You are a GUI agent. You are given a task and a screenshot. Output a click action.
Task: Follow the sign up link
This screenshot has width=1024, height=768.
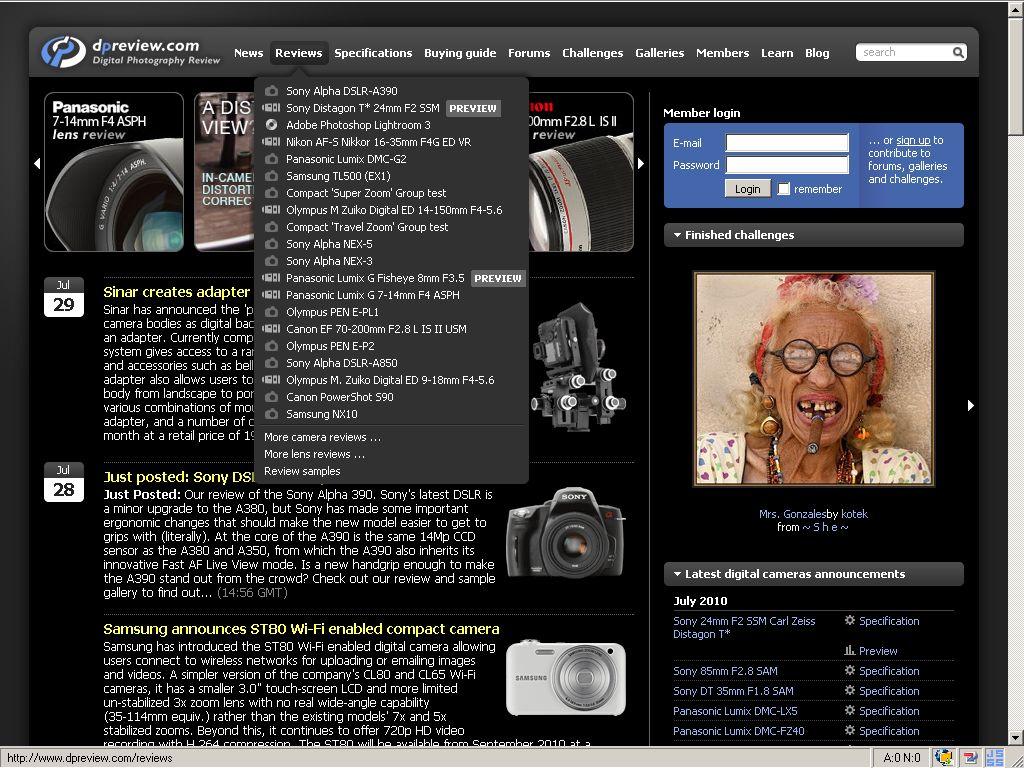(x=912, y=141)
